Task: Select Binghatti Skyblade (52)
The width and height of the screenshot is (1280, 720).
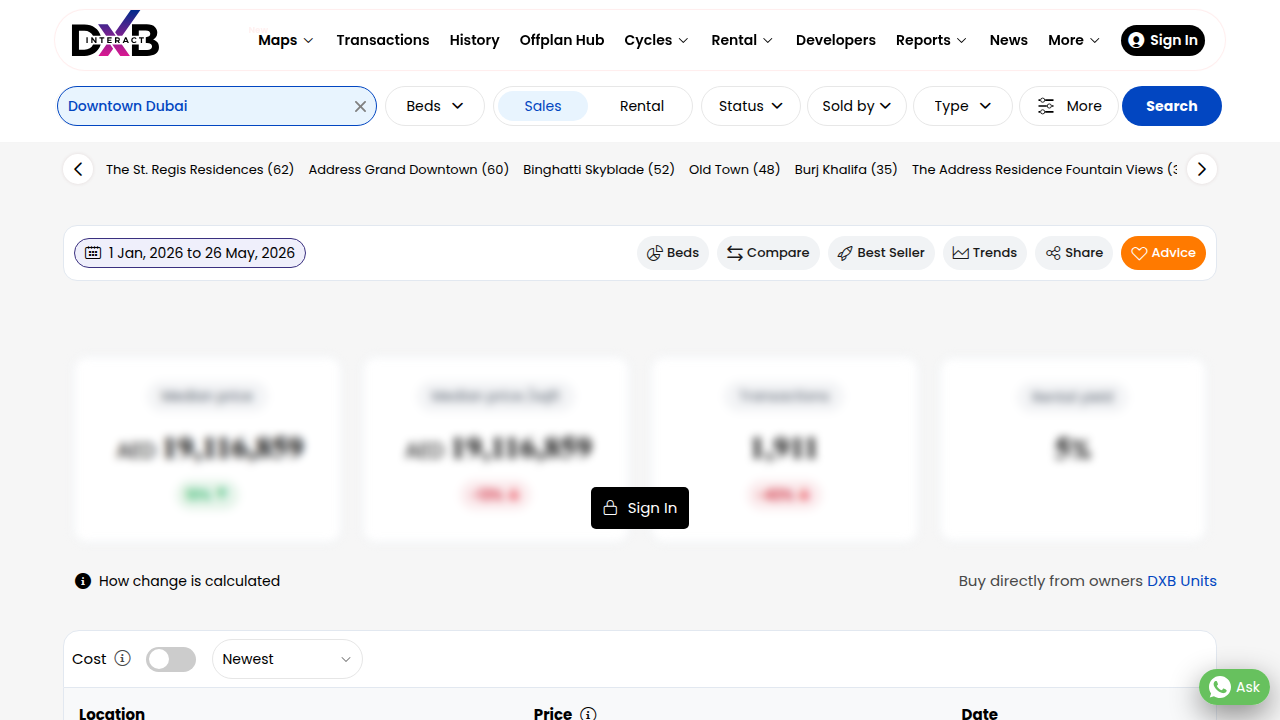Action: [x=599, y=170]
